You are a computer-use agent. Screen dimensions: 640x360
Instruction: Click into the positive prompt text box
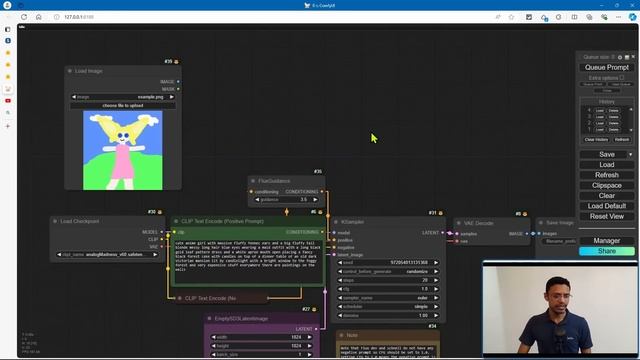coord(248,261)
